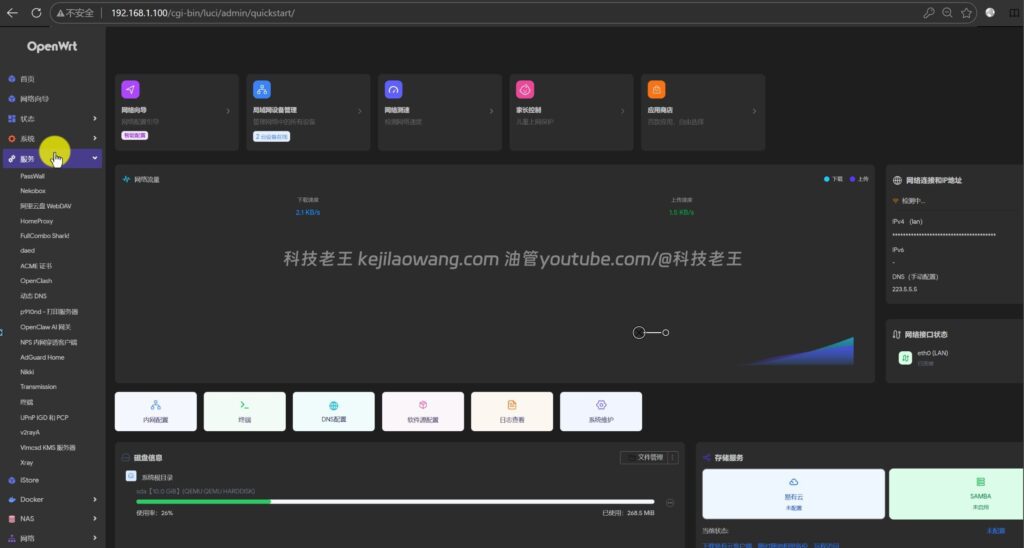Expand the 网络 sidebar section chevron
Viewport: 1024px width, 548px height.
tap(95, 538)
